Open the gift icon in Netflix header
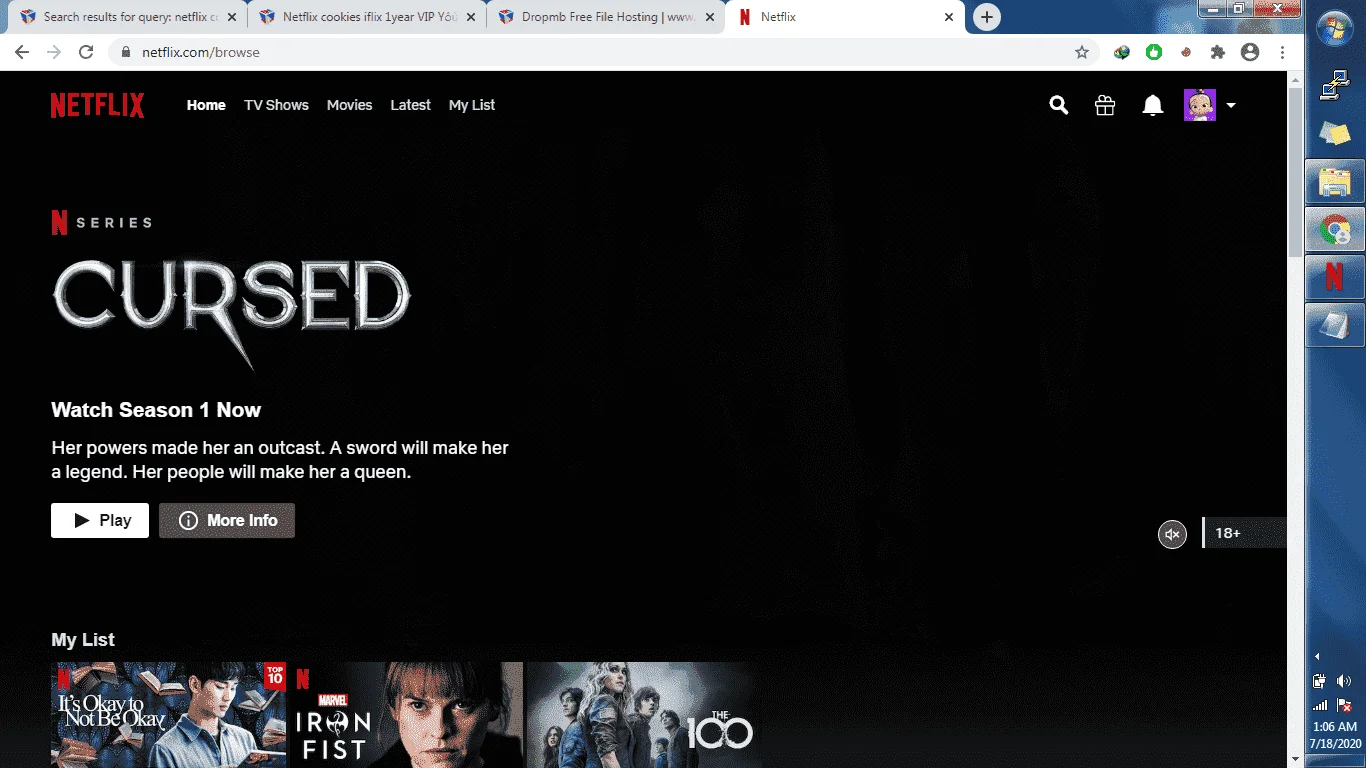Viewport: 1366px width, 768px height. pos(1105,105)
